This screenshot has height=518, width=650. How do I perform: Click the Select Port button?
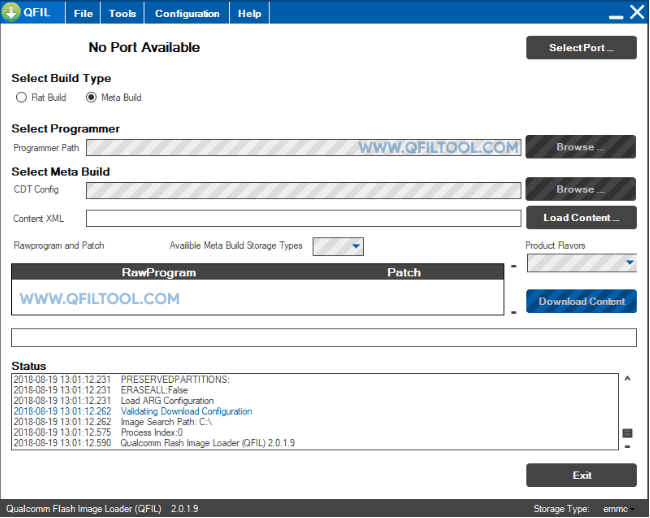(x=581, y=48)
